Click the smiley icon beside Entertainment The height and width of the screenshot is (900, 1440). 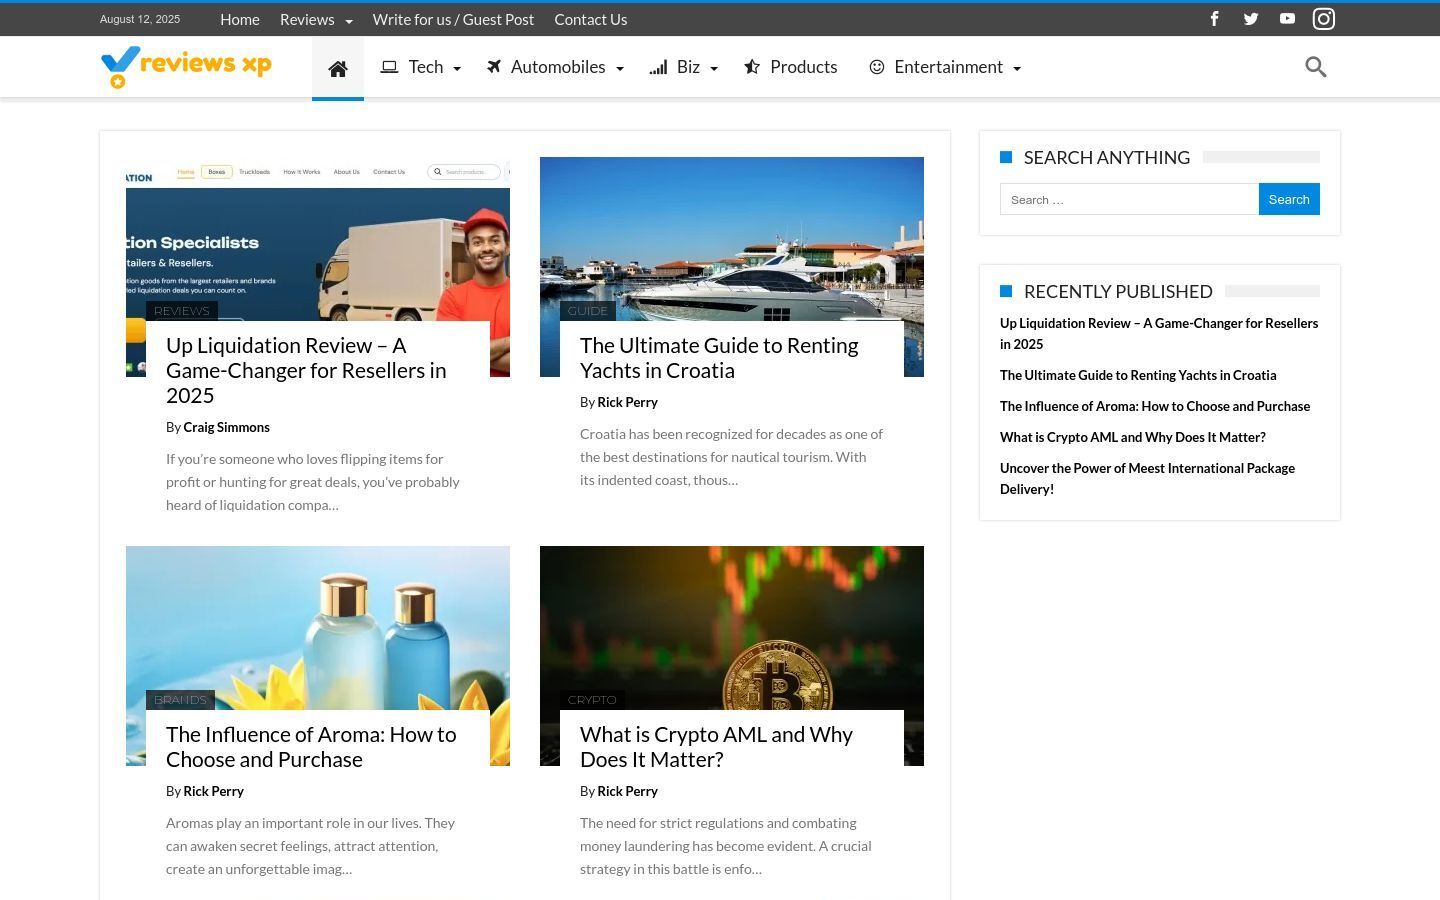click(877, 67)
